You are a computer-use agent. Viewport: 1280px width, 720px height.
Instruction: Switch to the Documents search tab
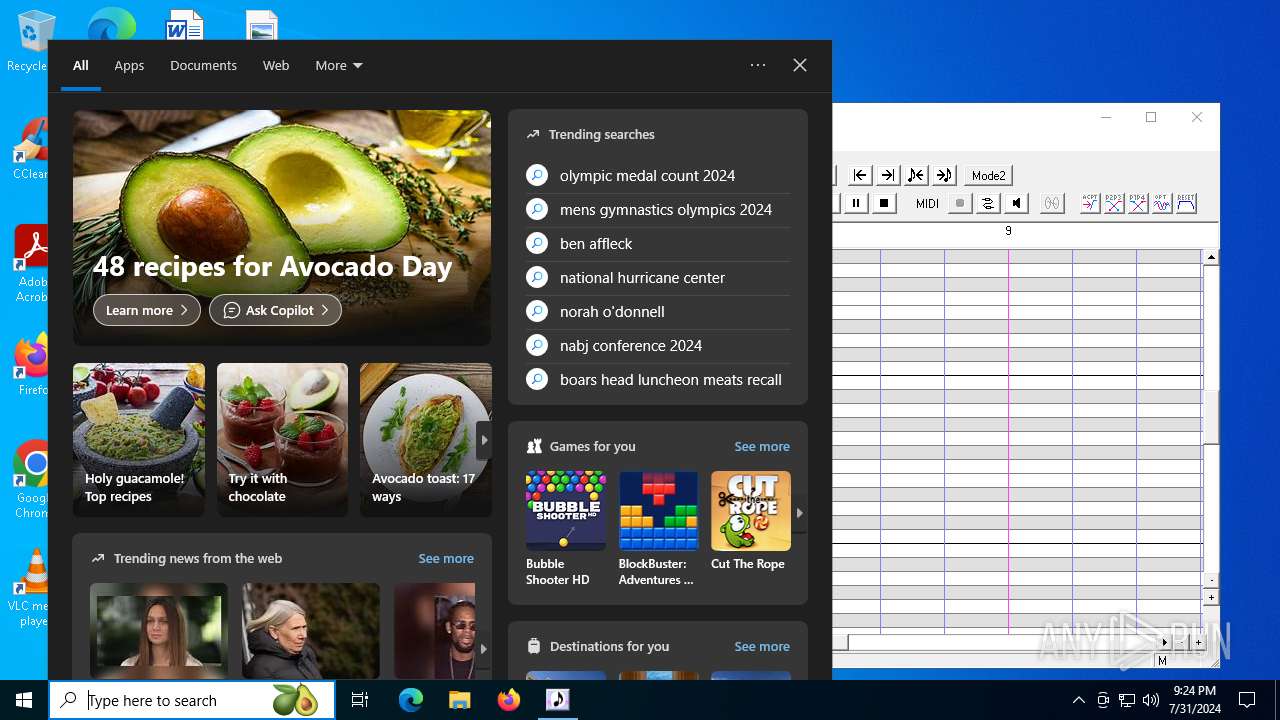tap(203, 65)
